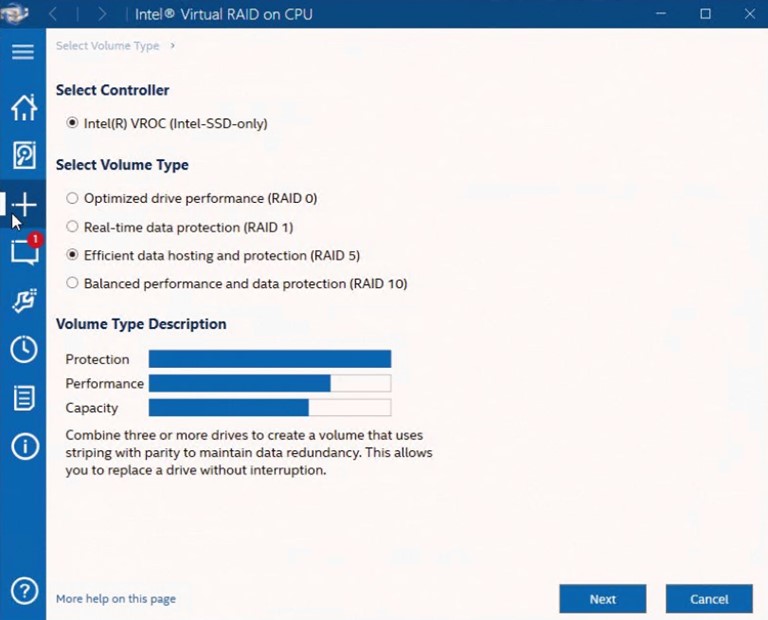Click the Volume Type Description heading

point(141,324)
